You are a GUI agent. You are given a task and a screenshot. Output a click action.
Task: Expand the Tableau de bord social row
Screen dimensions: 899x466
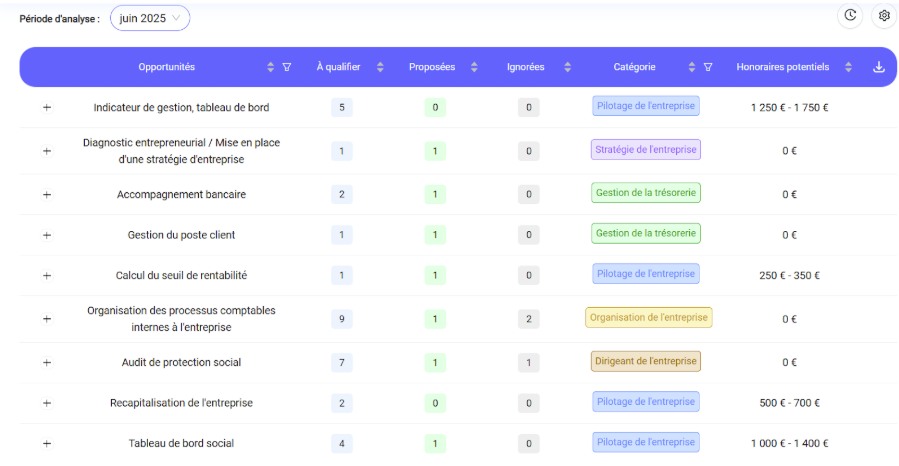point(47,443)
